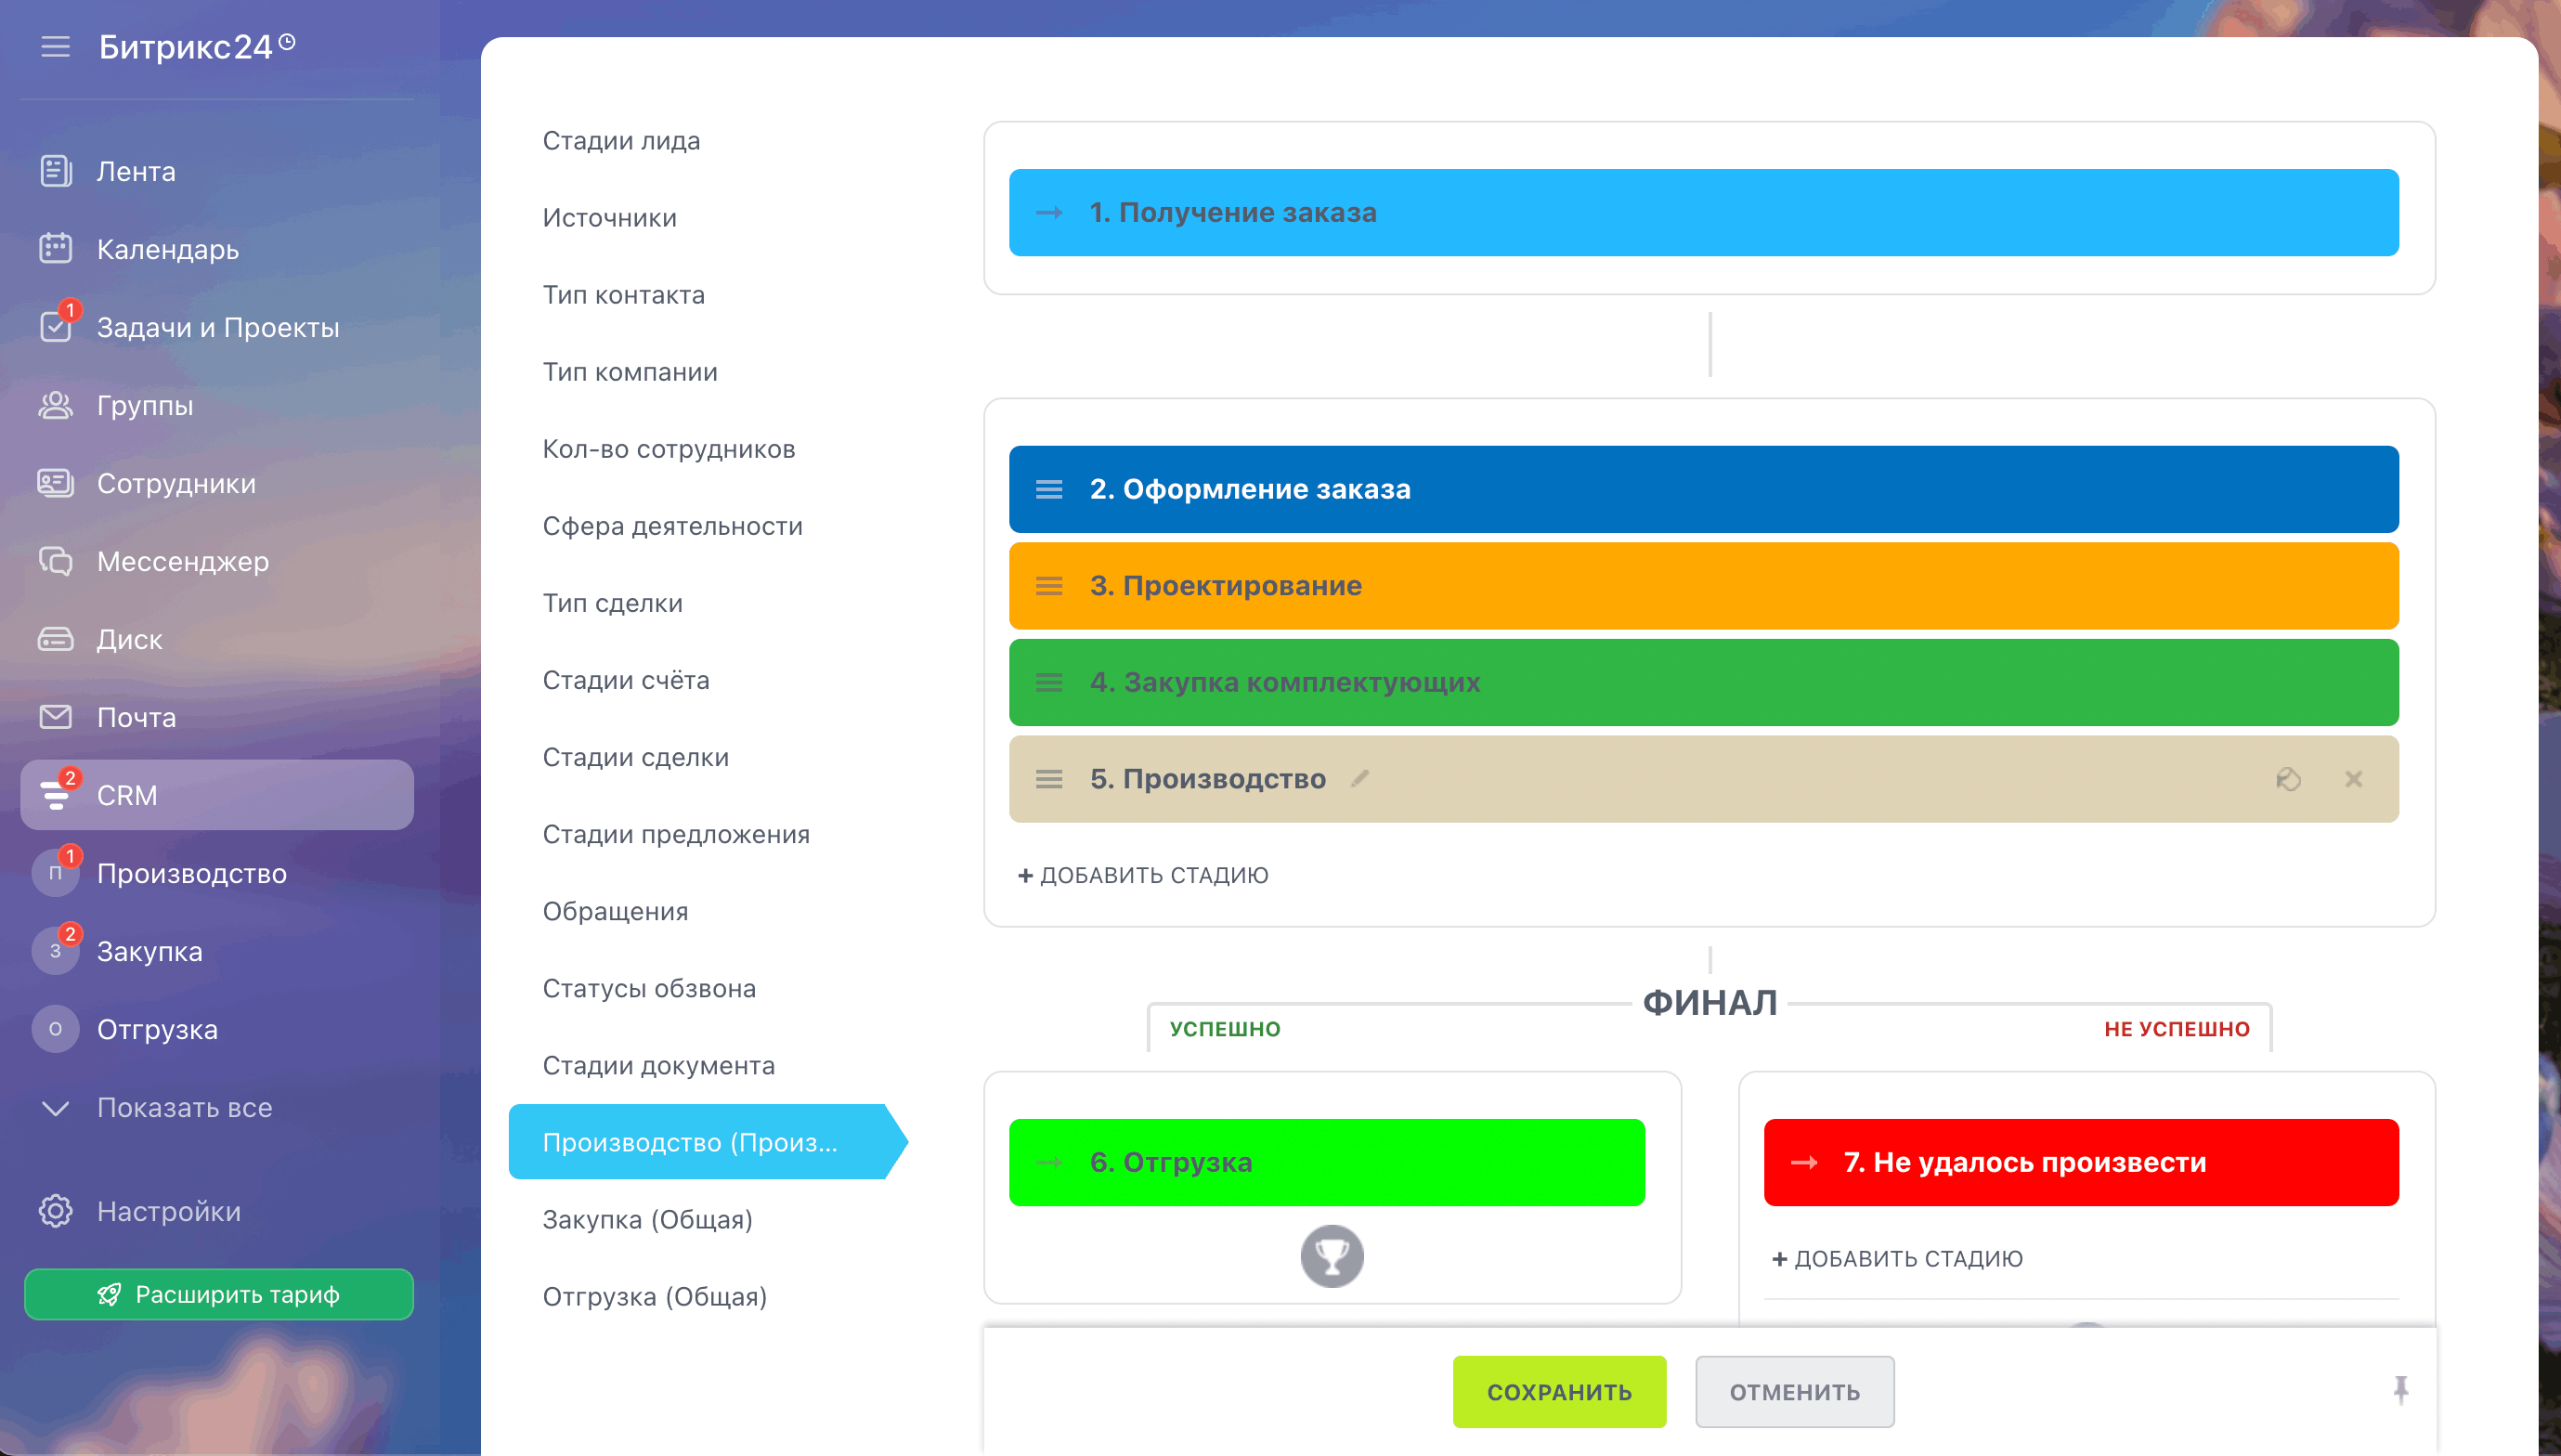The image size is (2561, 1456).
Task: Open Мессенджер chat icon
Action: click(x=55, y=561)
